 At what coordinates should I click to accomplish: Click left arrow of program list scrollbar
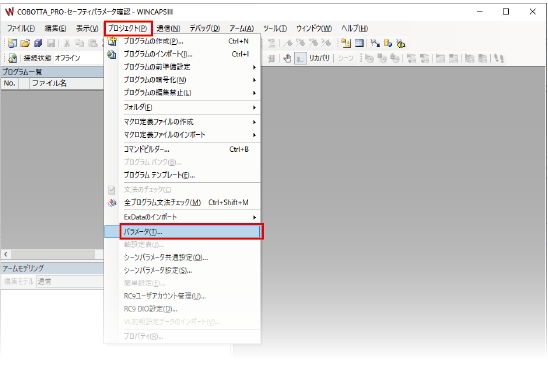[x=6, y=254]
